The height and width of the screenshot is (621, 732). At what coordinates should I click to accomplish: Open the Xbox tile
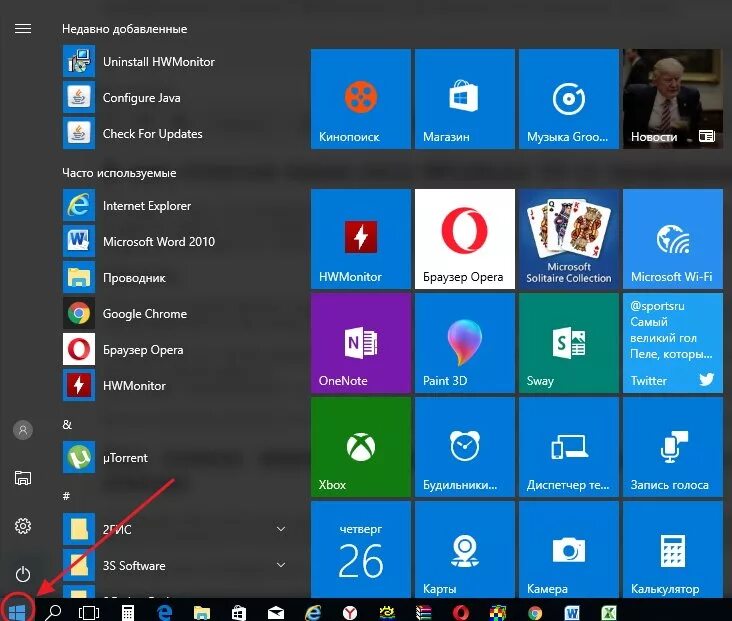(361, 447)
